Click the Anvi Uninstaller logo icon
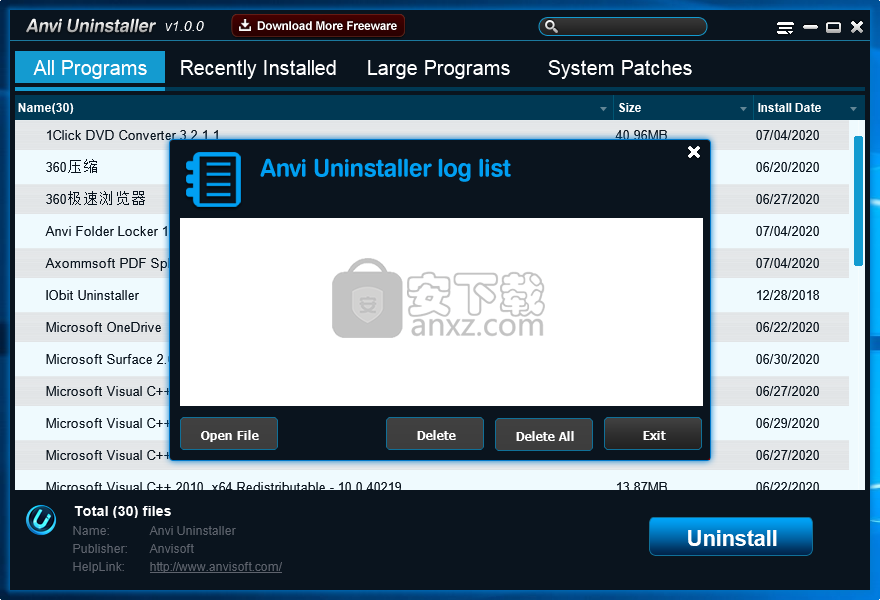Viewport: 880px width, 600px height. coord(41,520)
